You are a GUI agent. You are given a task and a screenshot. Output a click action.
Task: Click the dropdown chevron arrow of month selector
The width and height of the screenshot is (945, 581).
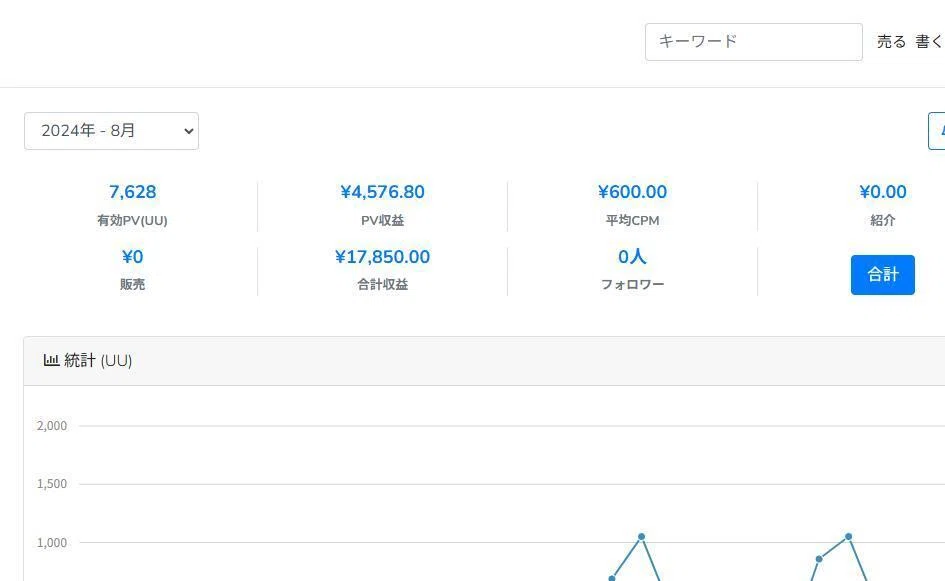pos(189,131)
